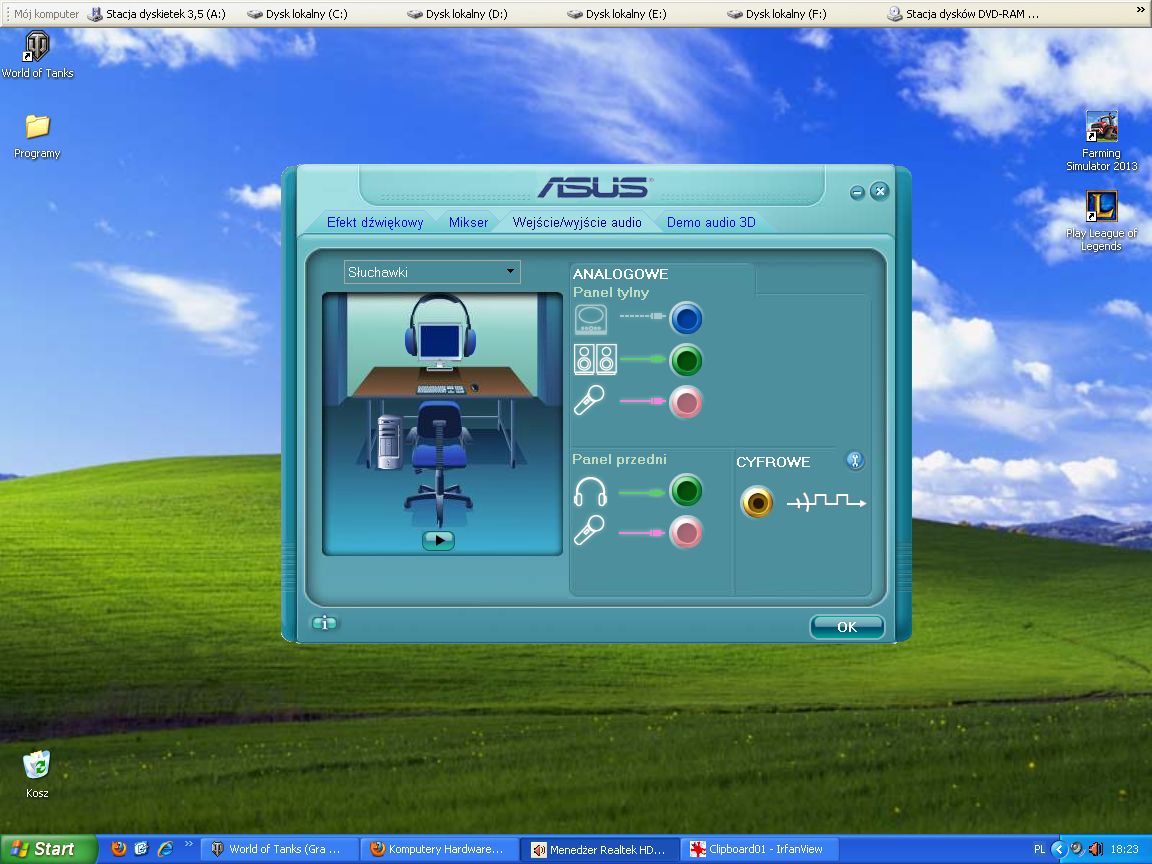Screen dimensions: 1152x864
Task: Click the digital S/PDIF coaxial connector
Action: tap(757, 503)
